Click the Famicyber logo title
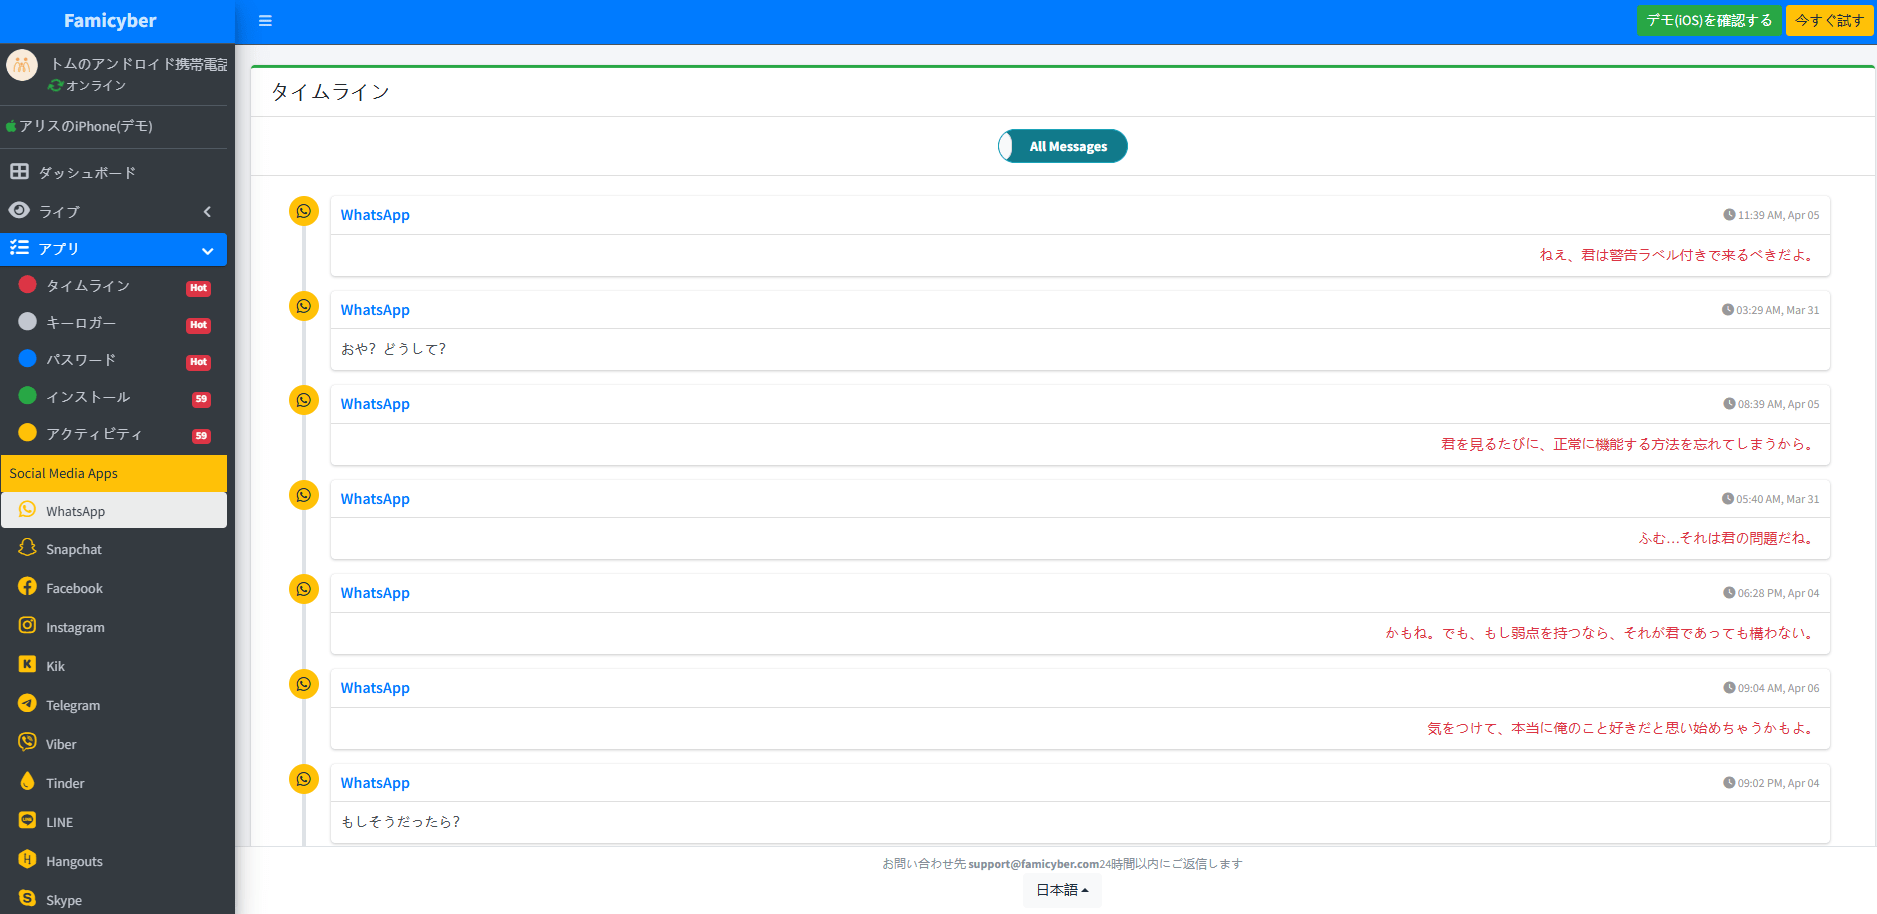The image size is (1877, 914). pyautogui.click(x=110, y=21)
